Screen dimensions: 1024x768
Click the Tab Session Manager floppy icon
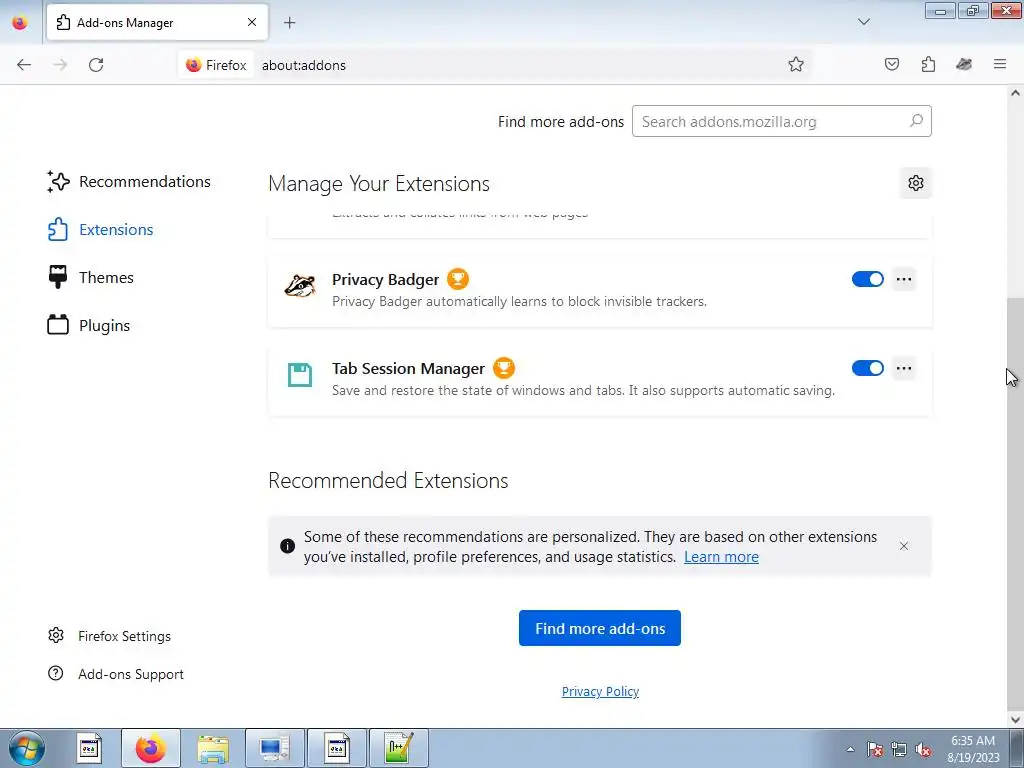click(x=300, y=375)
